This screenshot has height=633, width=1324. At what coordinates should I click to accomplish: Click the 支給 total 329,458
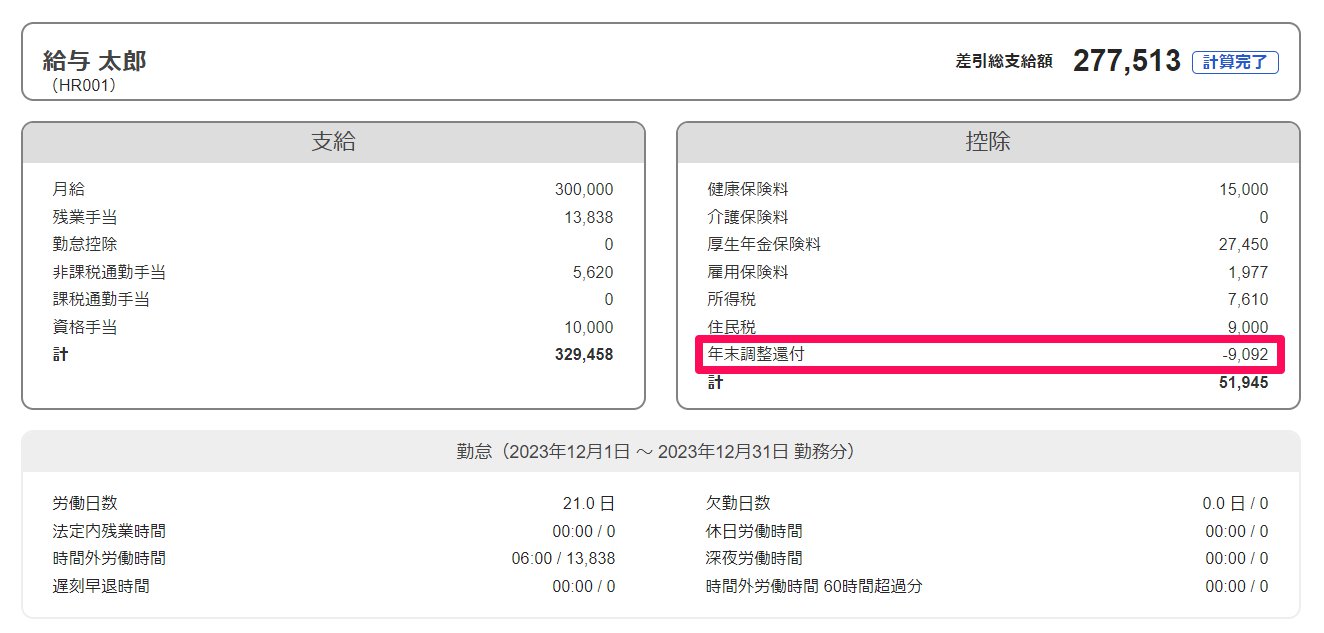(583, 354)
